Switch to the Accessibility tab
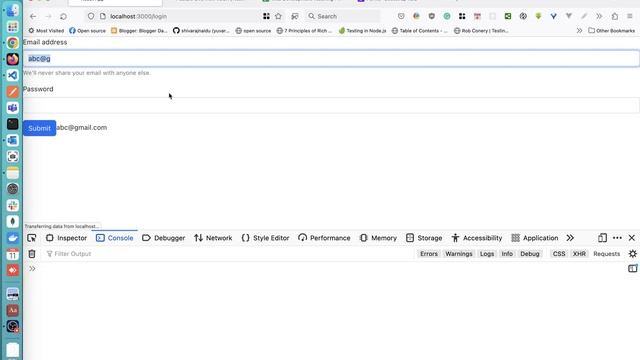The width and height of the screenshot is (640, 360). (x=477, y=238)
